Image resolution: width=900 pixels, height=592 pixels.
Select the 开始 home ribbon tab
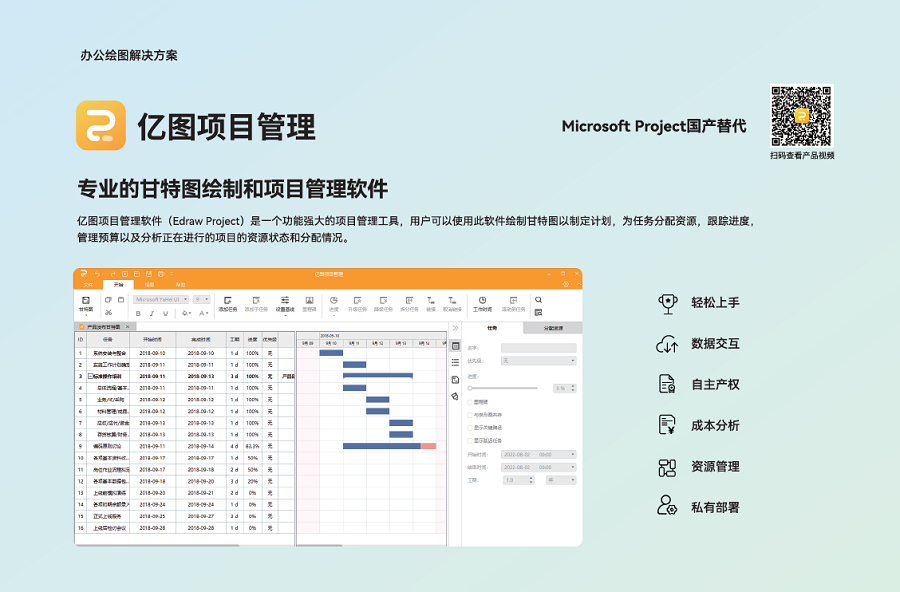tap(118, 285)
